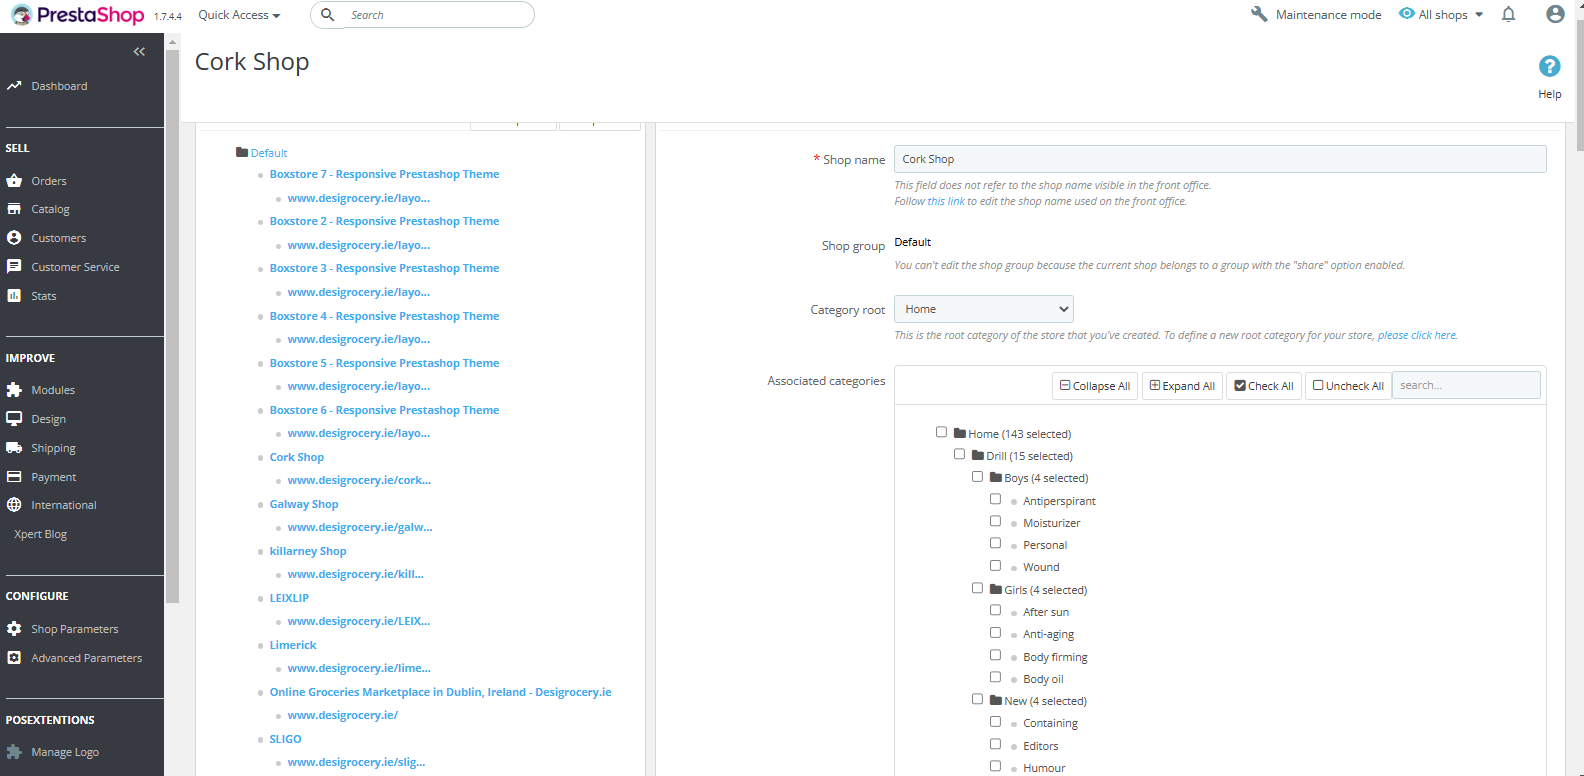Open the Quick Access dropdown
Image resolution: width=1584 pixels, height=776 pixels.
[x=239, y=15]
